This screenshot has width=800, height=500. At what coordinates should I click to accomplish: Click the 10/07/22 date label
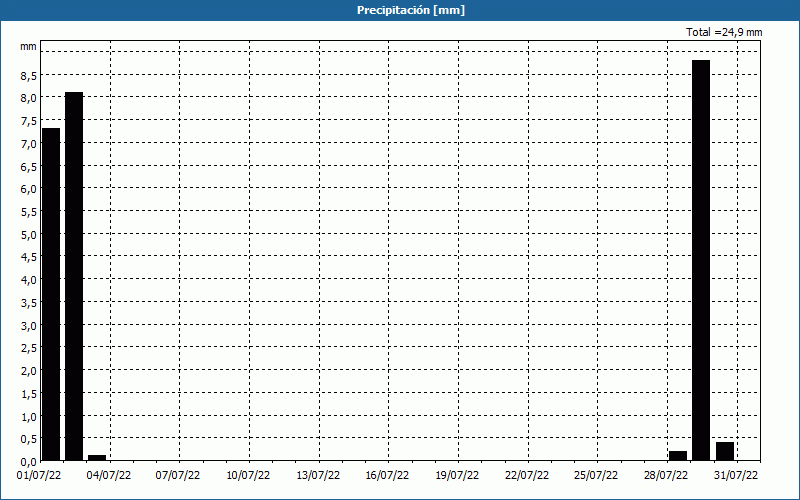248,476
